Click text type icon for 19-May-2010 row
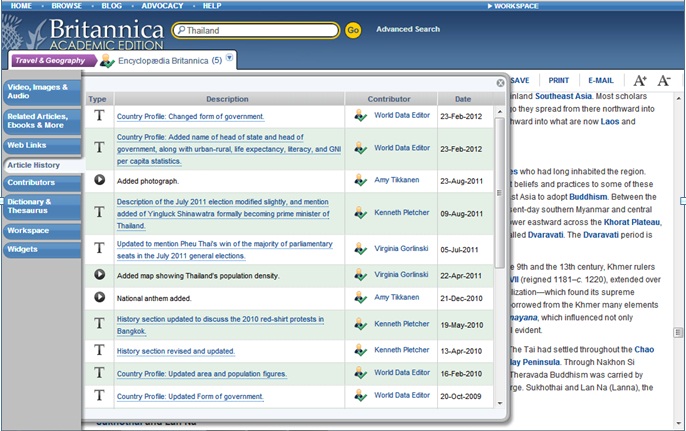This screenshot has width=686, height=431. tap(100, 323)
